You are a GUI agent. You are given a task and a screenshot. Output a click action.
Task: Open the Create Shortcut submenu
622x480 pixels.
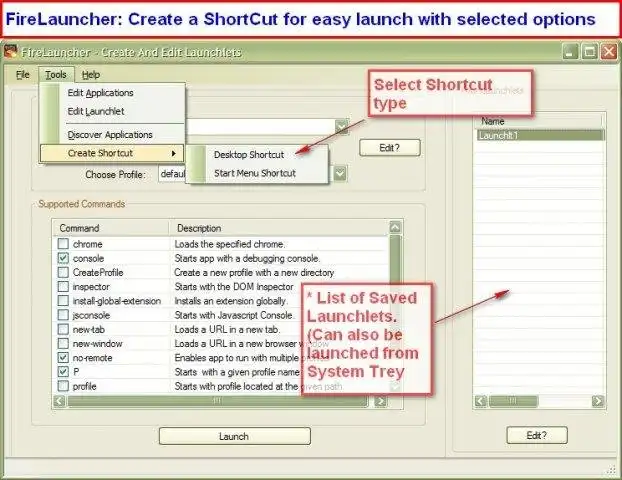tap(113, 153)
